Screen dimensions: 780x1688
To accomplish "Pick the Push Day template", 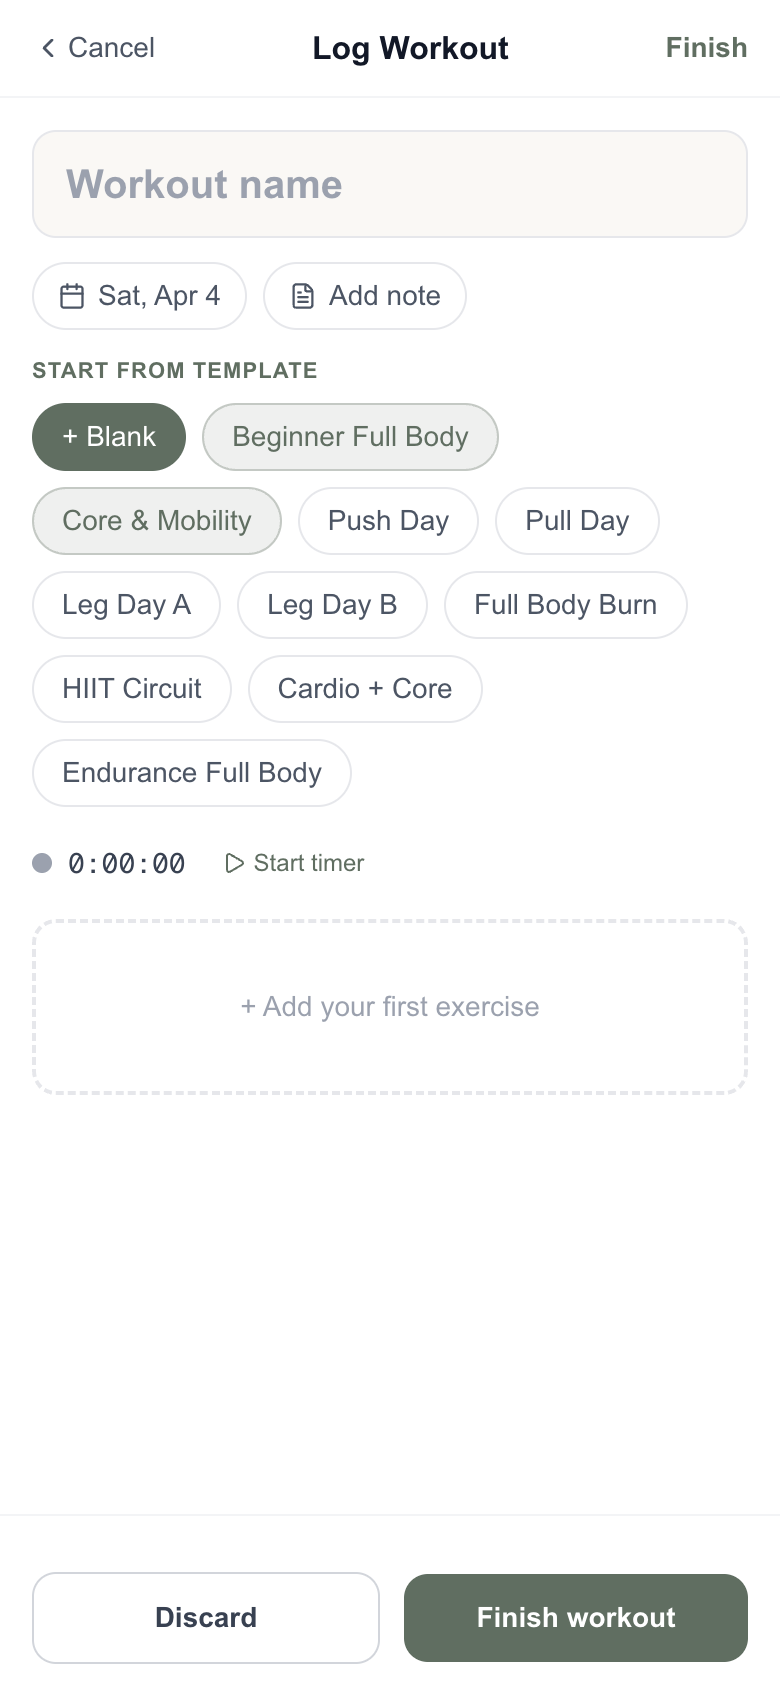I will (x=388, y=521).
